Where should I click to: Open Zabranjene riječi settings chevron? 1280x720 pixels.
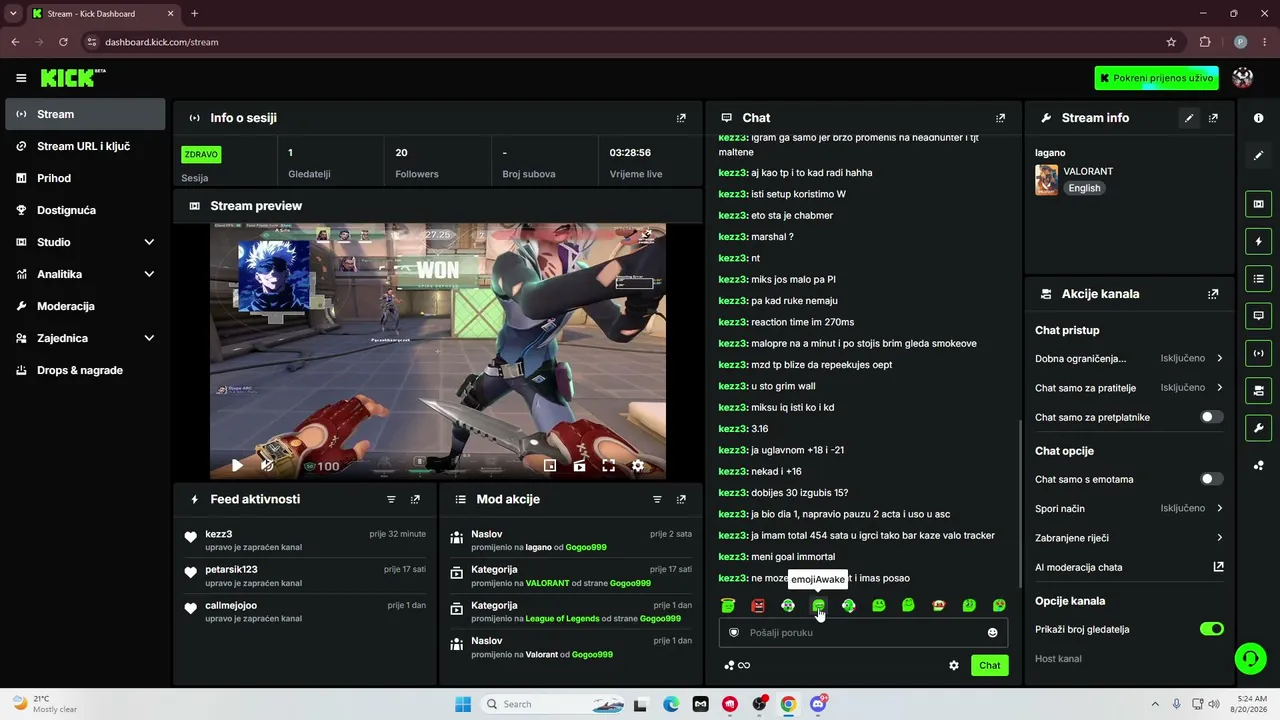tap(1219, 538)
